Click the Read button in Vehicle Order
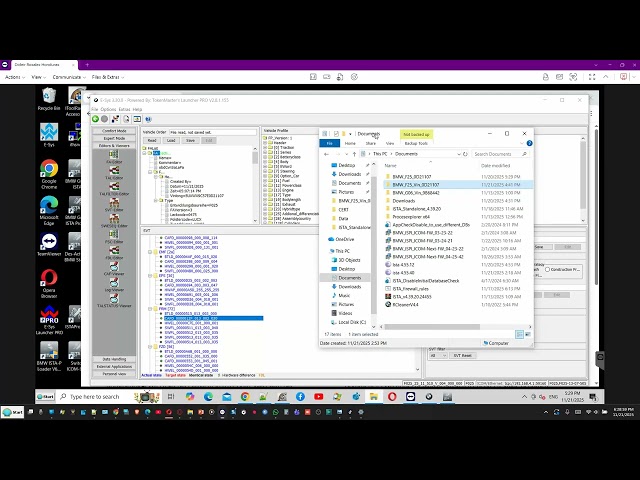The width and height of the screenshot is (640, 480). [x=152, y=140]
